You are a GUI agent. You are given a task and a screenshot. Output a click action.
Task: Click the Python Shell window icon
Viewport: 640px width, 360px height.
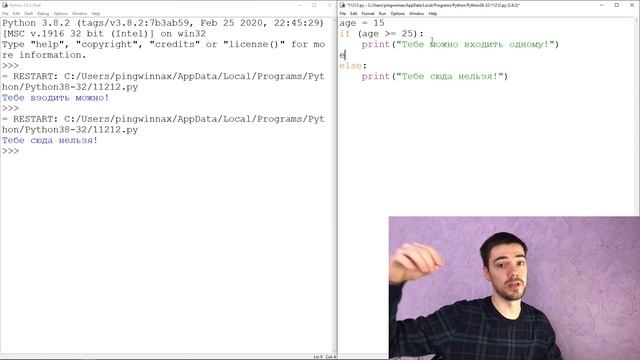tap(5, 5)
